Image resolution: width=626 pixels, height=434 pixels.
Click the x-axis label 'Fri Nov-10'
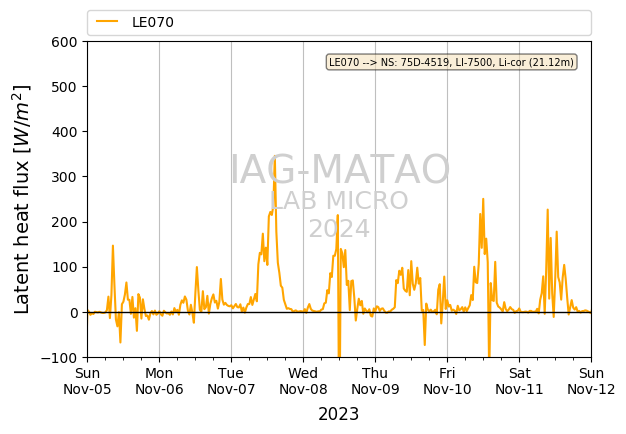coord(447,381)
